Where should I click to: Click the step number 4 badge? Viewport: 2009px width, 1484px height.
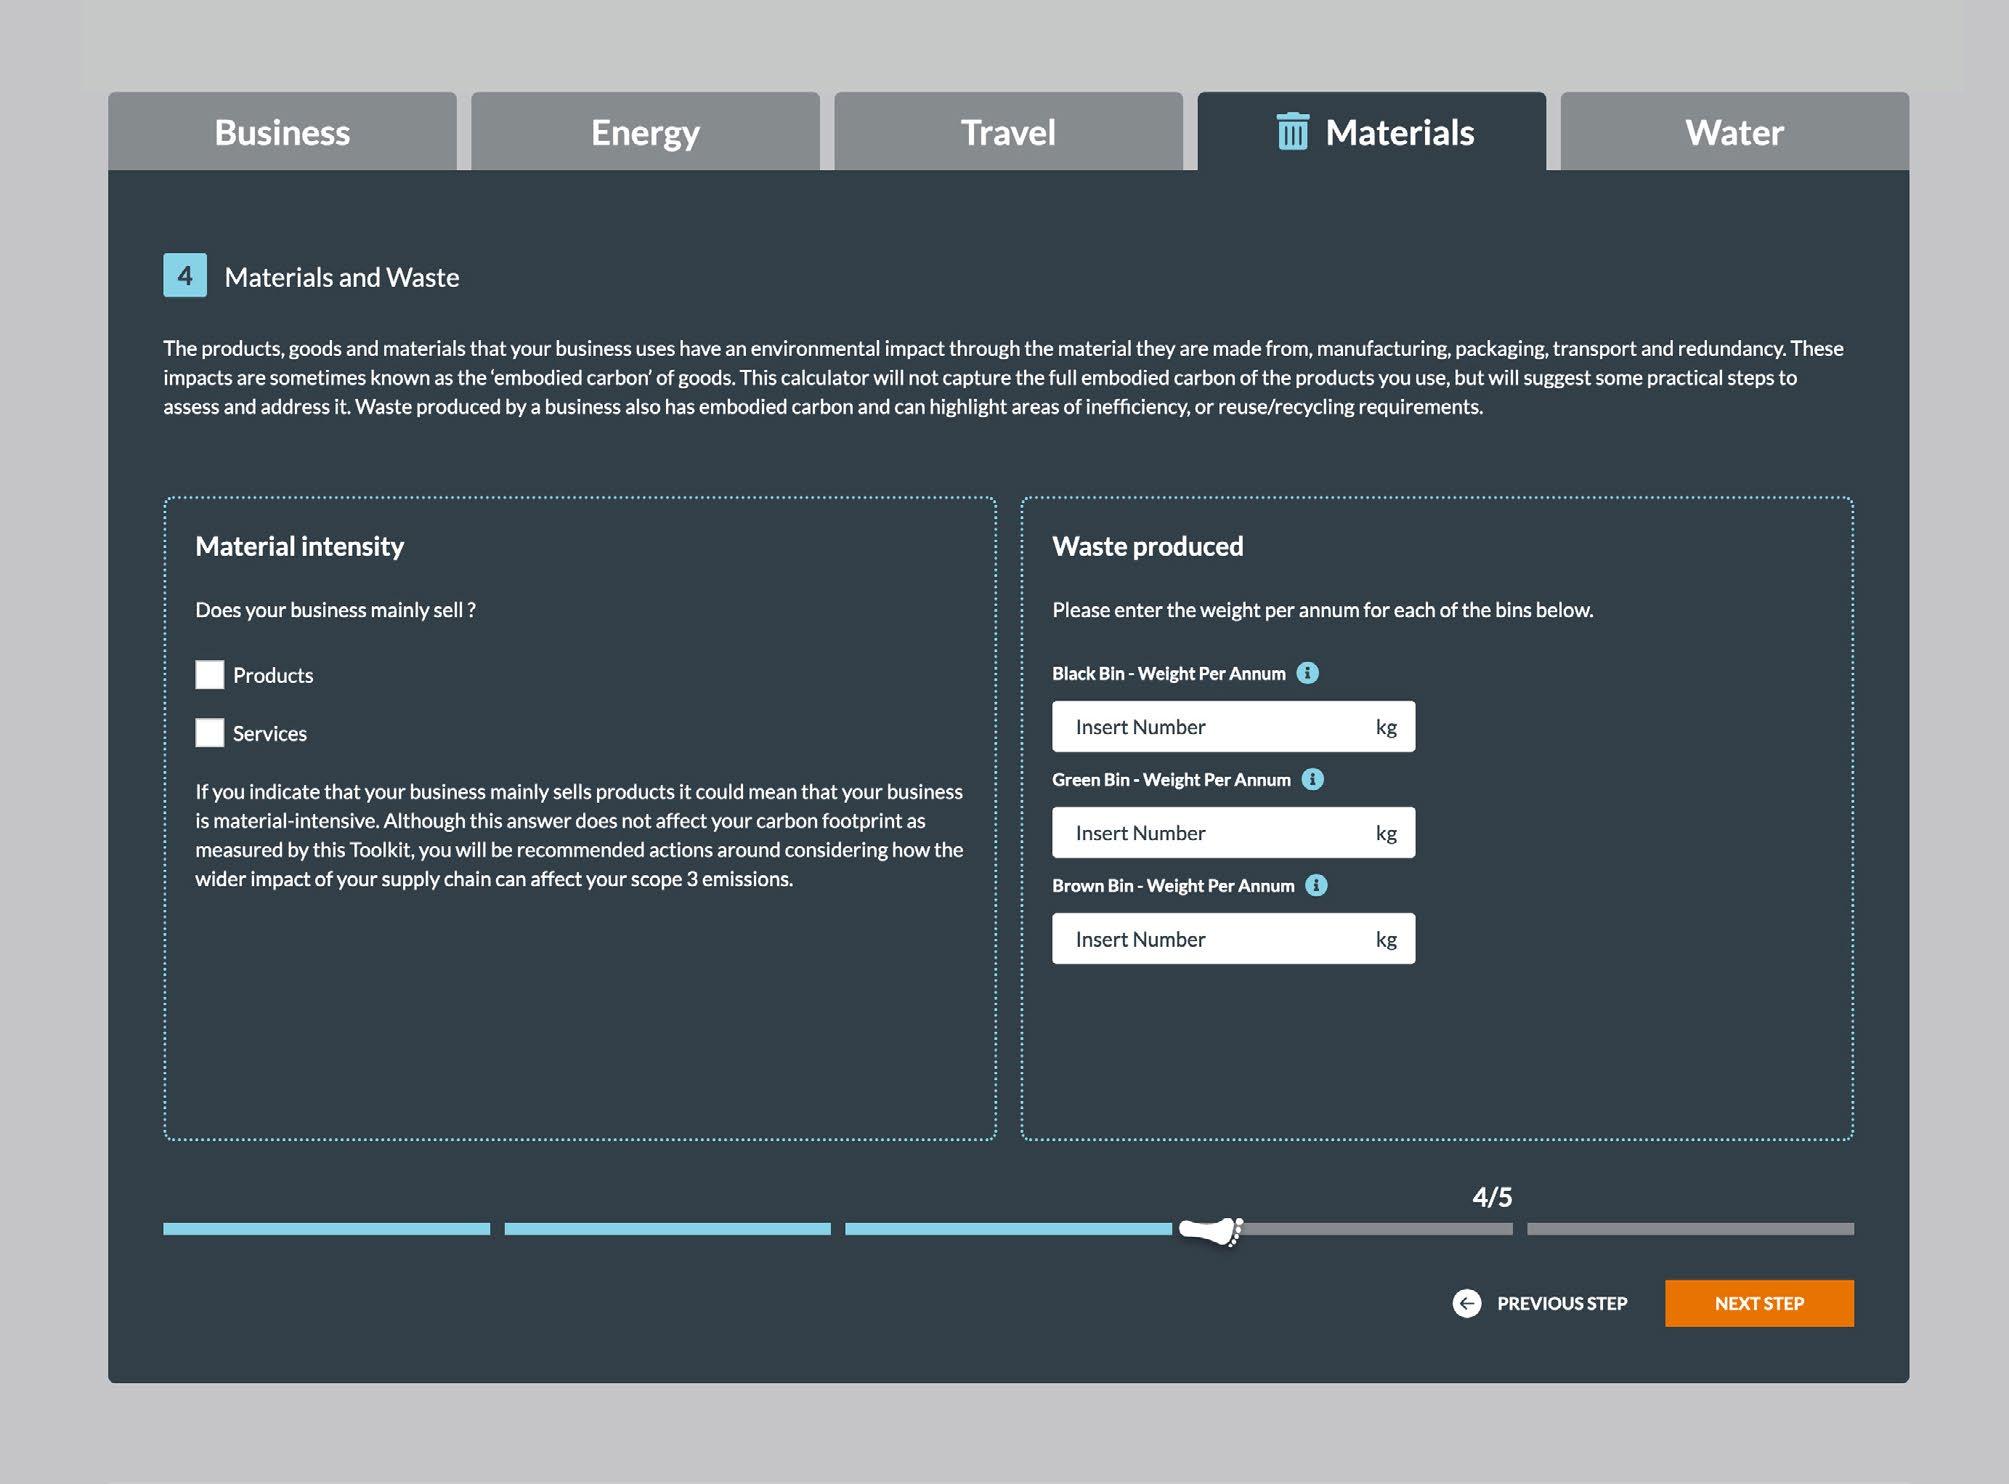pos(185,275)
